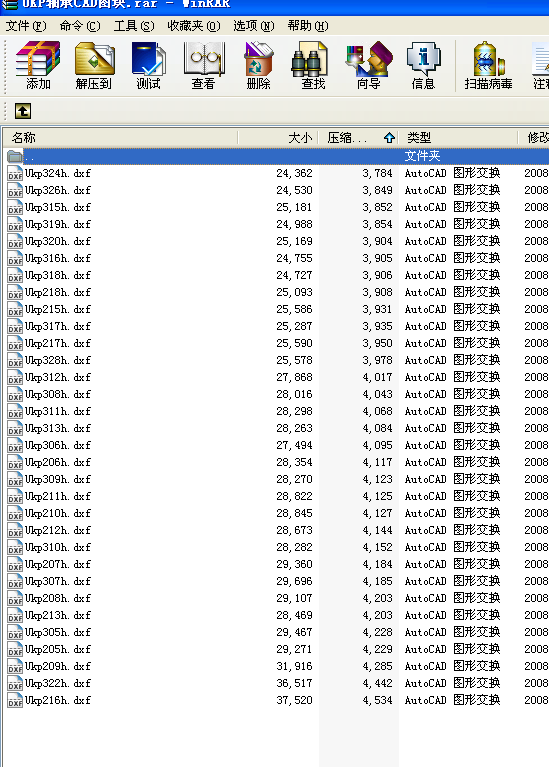Select file name Ukp207h.dxf
Viewport: 549px width, 767px height.
58,564
